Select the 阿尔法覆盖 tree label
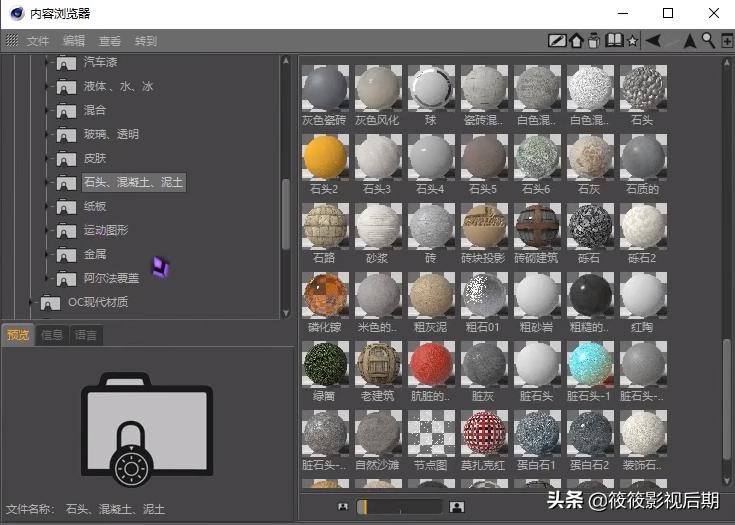Screen dimensions: 735x525 (x=112, y=278)
